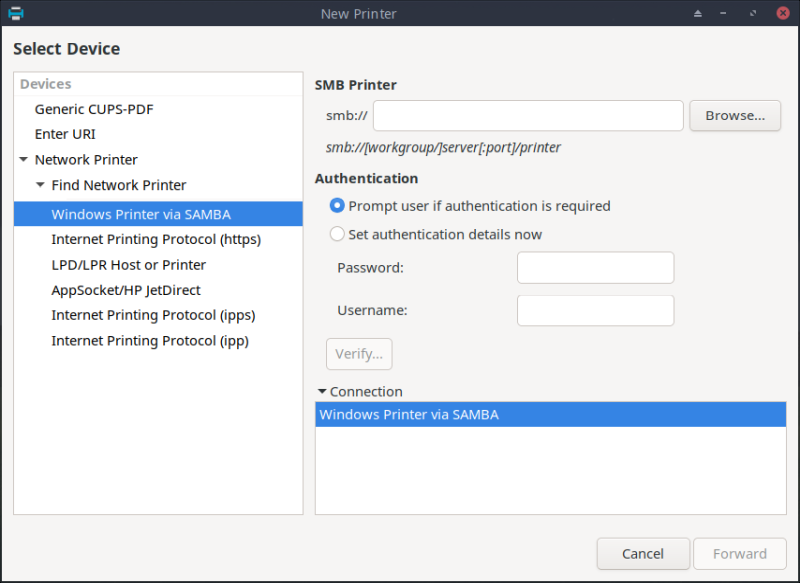Click the Browse... button
Screen dimensions: 800x583
[x=735, y=116]
